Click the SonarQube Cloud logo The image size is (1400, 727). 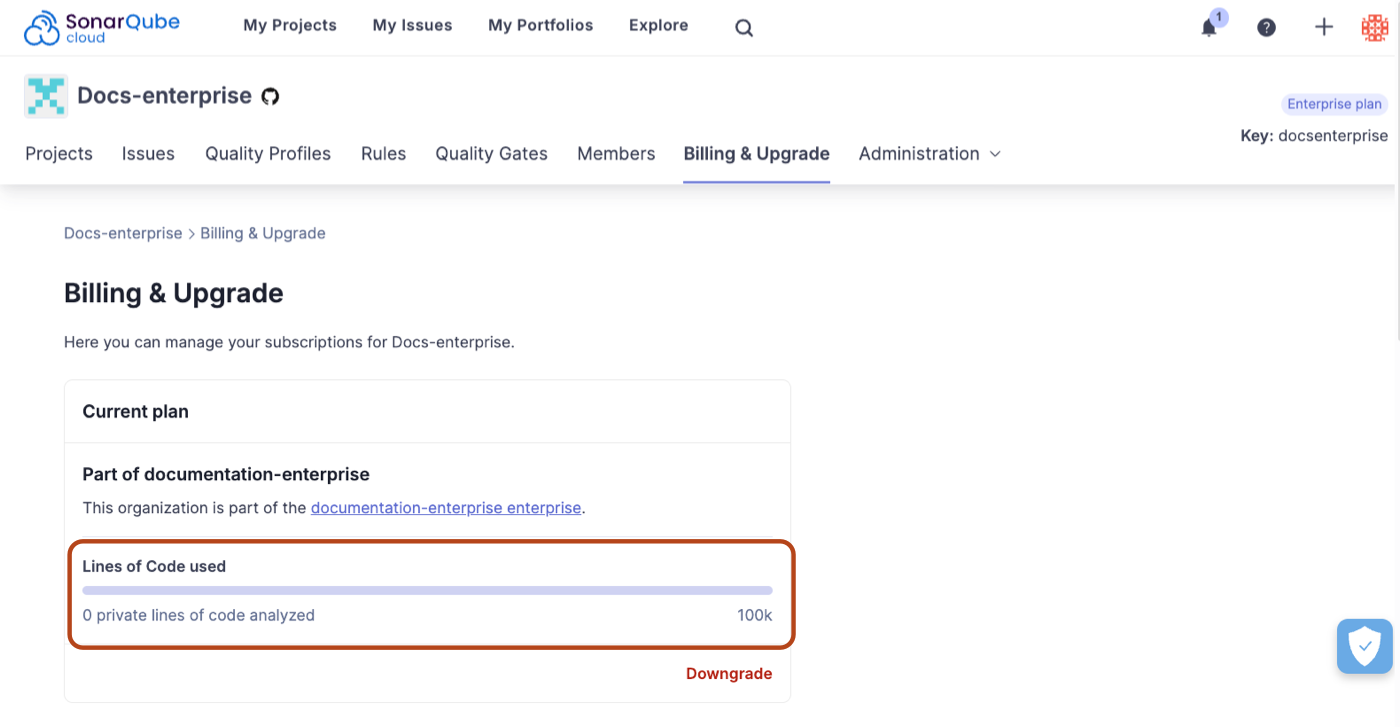[101, 27]
